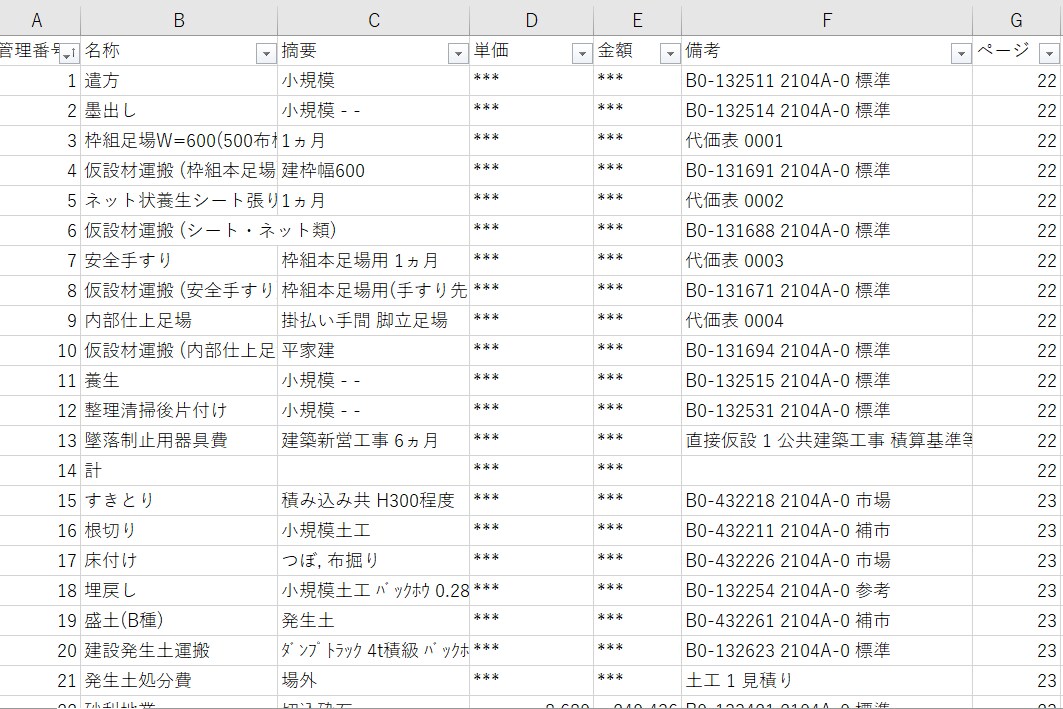
Task: Select the B0-131688 2104A-0 標準 cell
Action: click(827, 230)
